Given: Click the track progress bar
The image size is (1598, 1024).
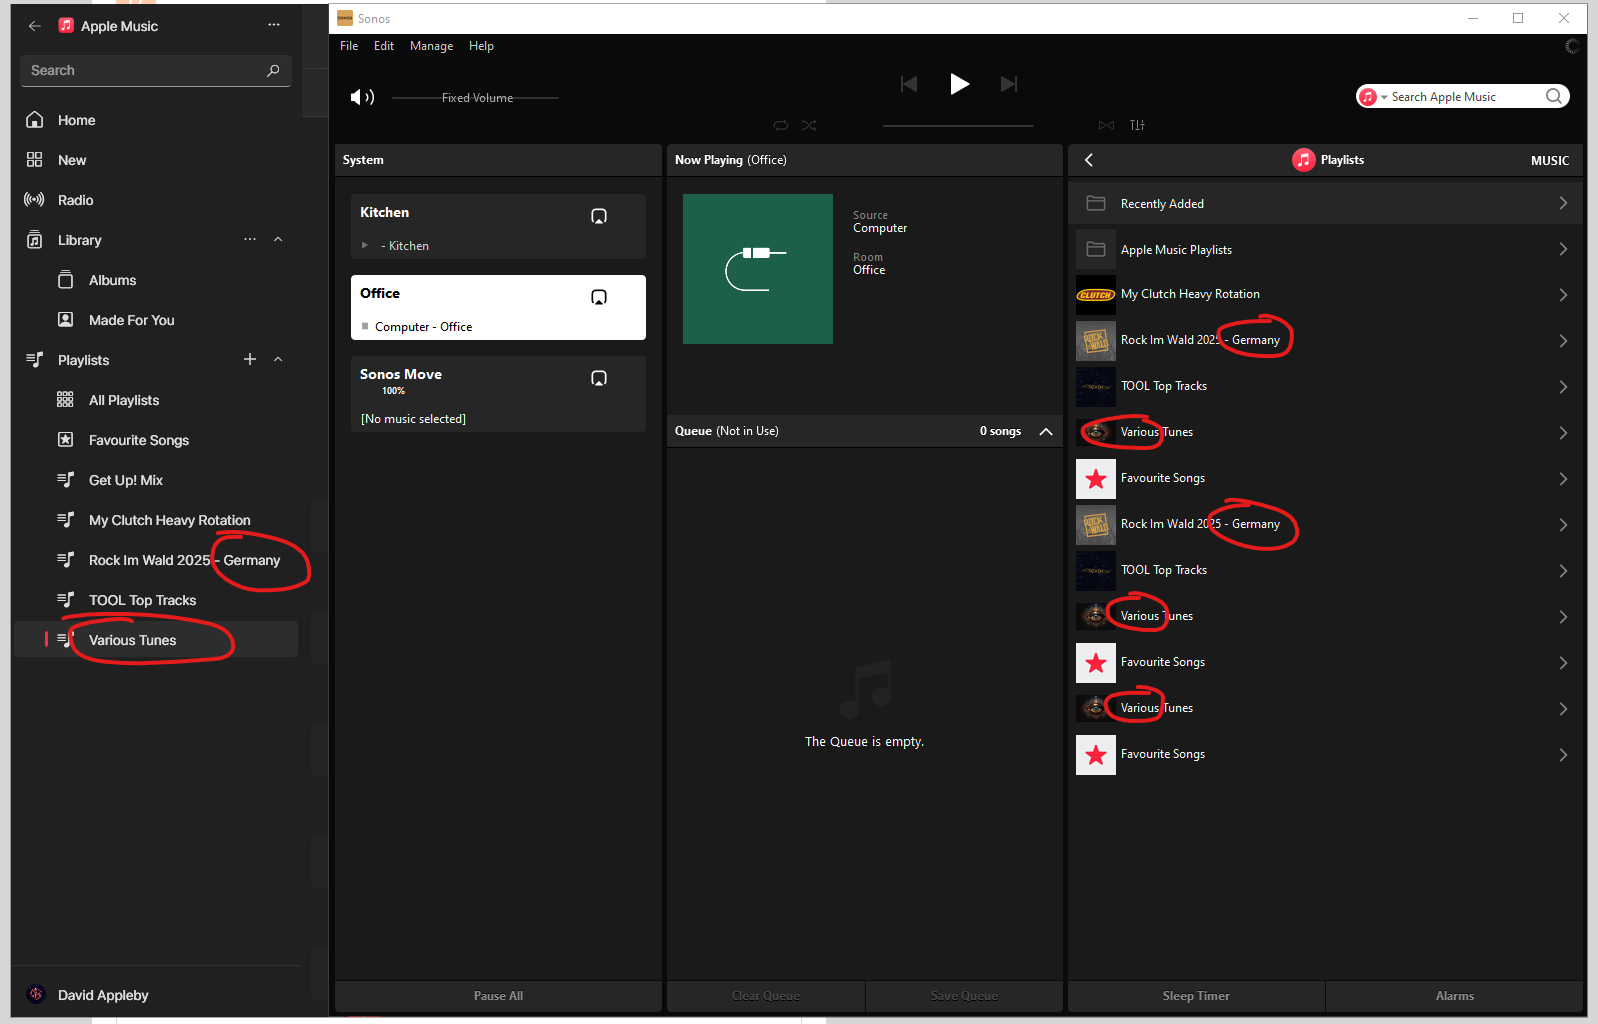Looking at the screenshot, I should click(x=958, y=126).
